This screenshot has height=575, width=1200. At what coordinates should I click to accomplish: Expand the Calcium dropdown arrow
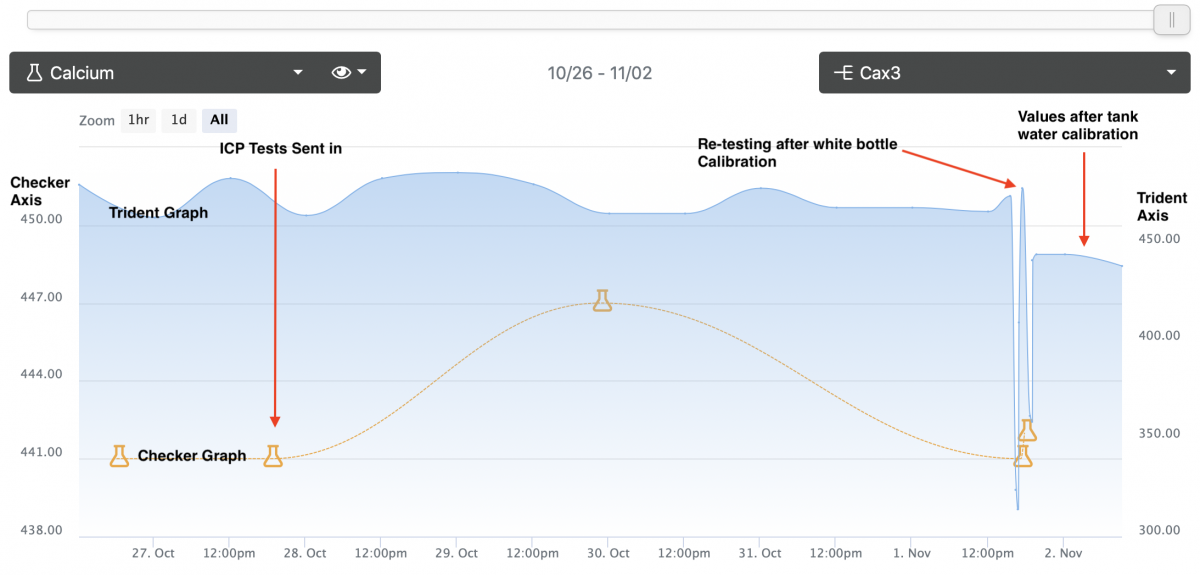297,73
